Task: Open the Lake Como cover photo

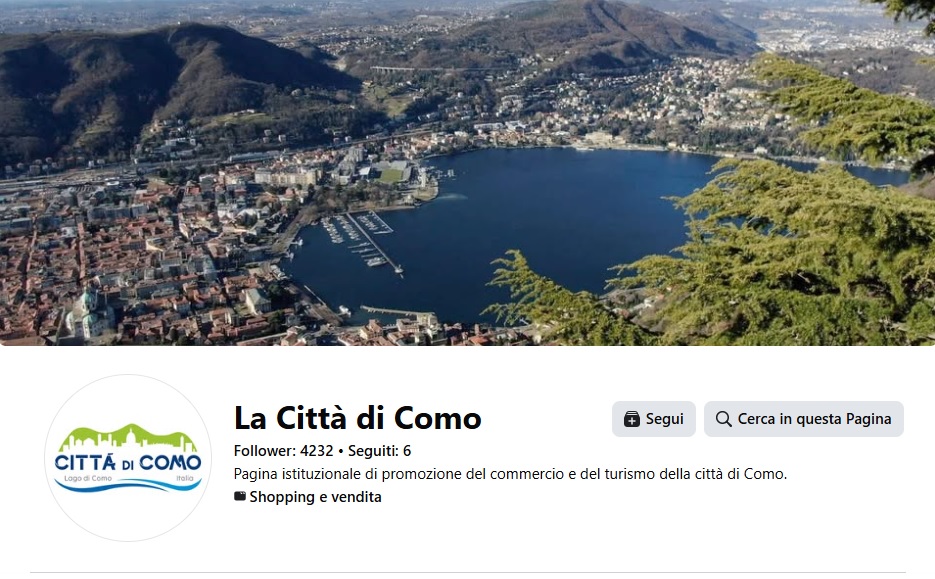Action: coord(468,173)
